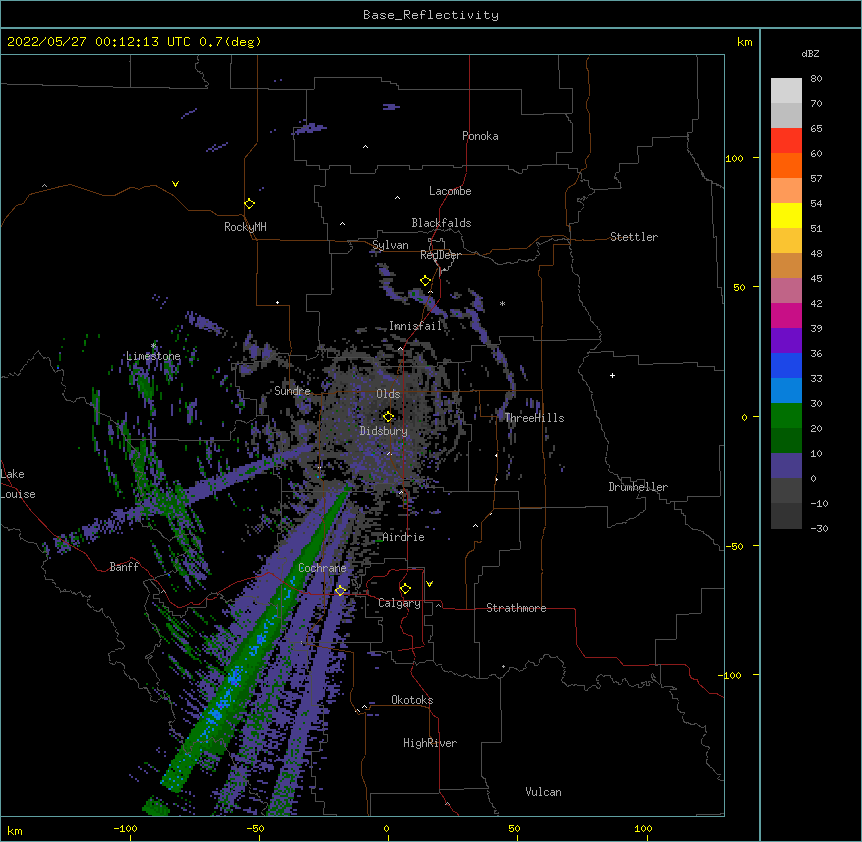Click the Banff label
This screenshot has width=862, height=842.
[x=124, y=567]
